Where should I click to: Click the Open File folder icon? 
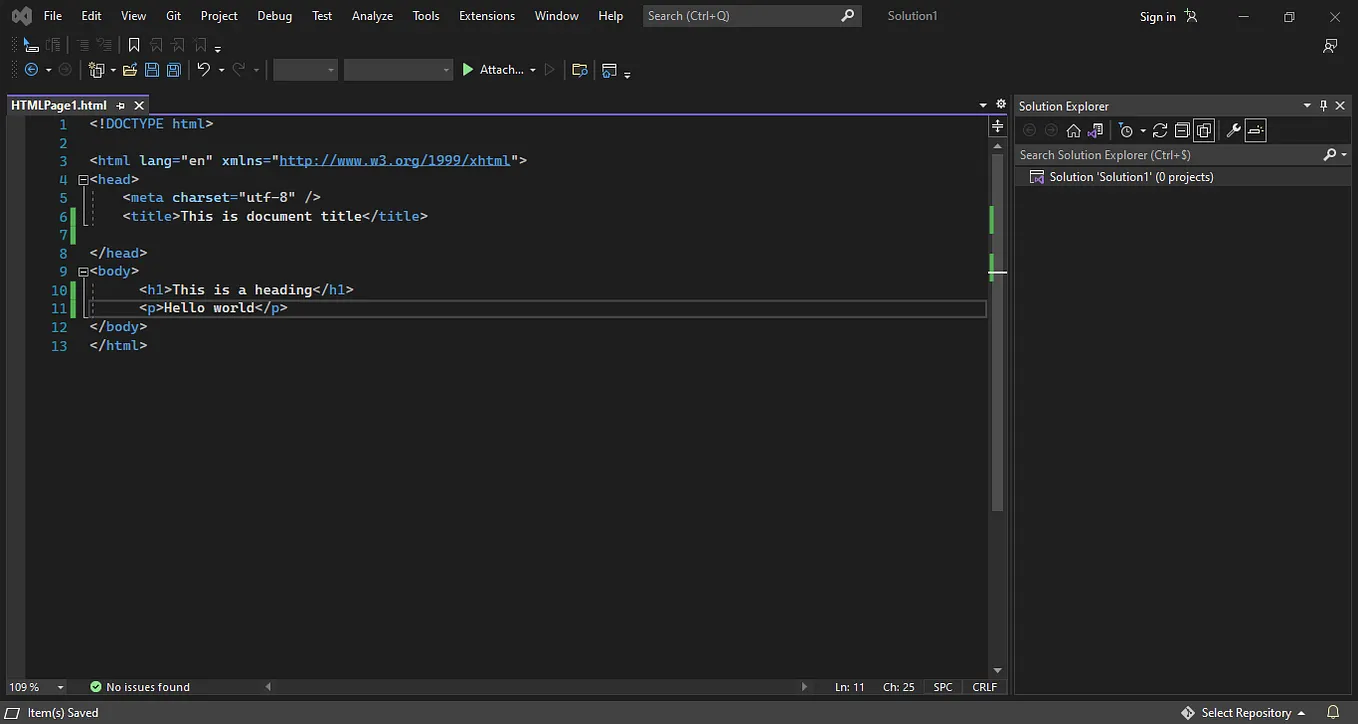coord(130,70)
